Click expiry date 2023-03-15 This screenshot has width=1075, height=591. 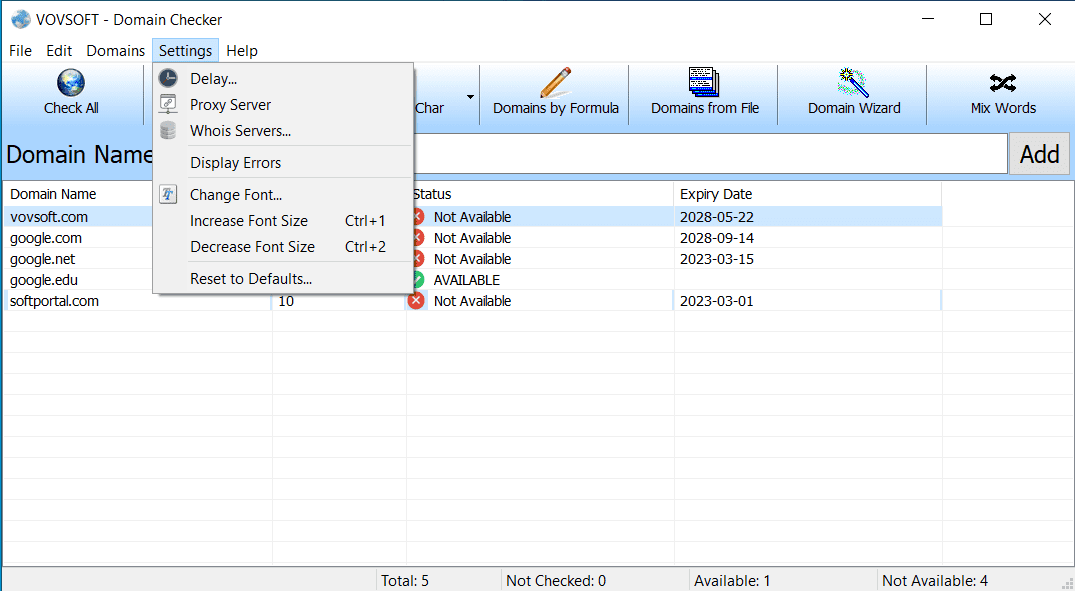pos(716,259)
